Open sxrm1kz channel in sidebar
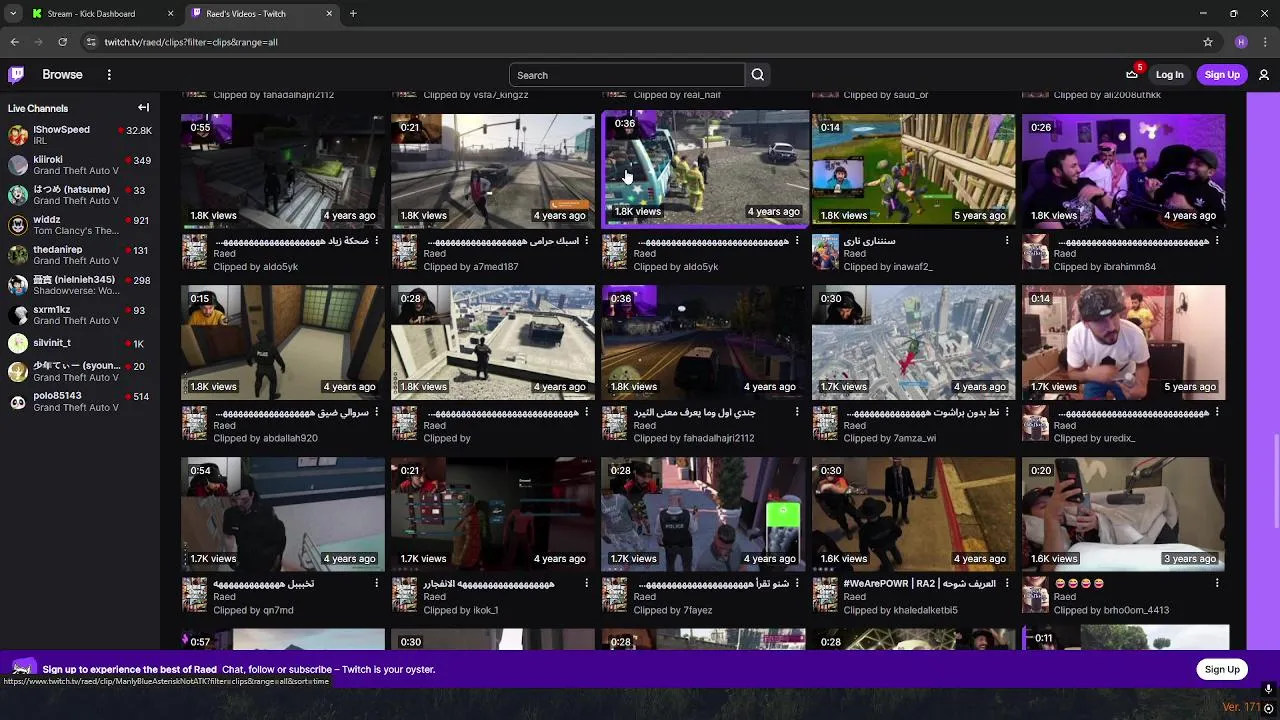The image size is (1280, 720). [80, 315]
